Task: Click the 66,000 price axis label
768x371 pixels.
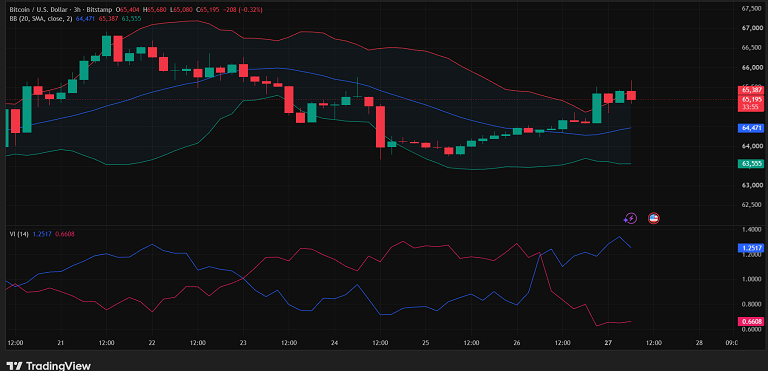Action: point(751,68)
